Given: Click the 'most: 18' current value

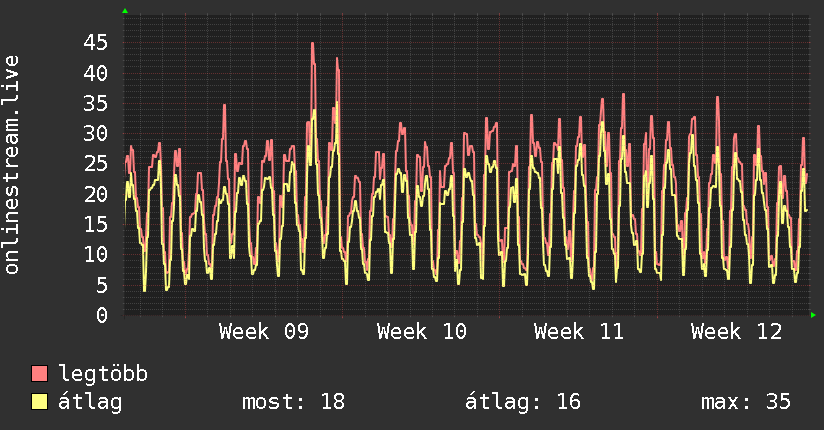Looking at the screenshot, I should 293,402.
